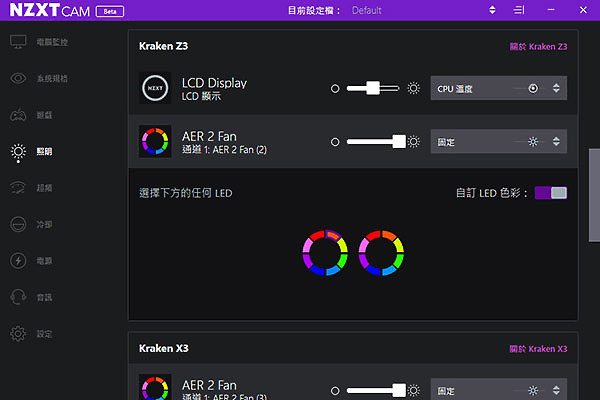Click the Kraken X3 AER 2 Fan ring icon
The width and height of the screenshot is (600, 400).
tap(155, 387)
